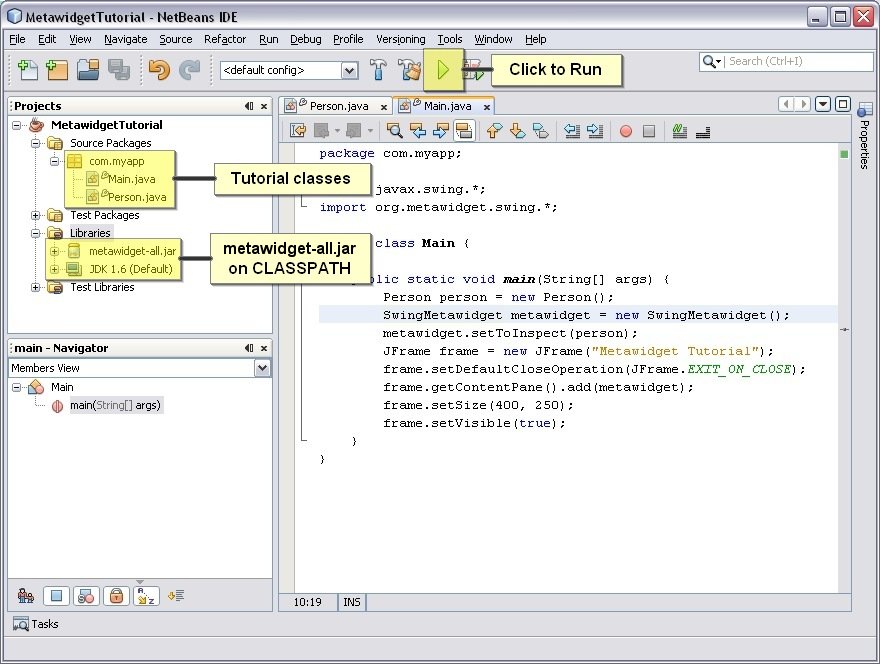The width and height of the screenshot is (880, 664).
Task: Toggle Show Inherited Members in Navigator
Action: [24, 597]
